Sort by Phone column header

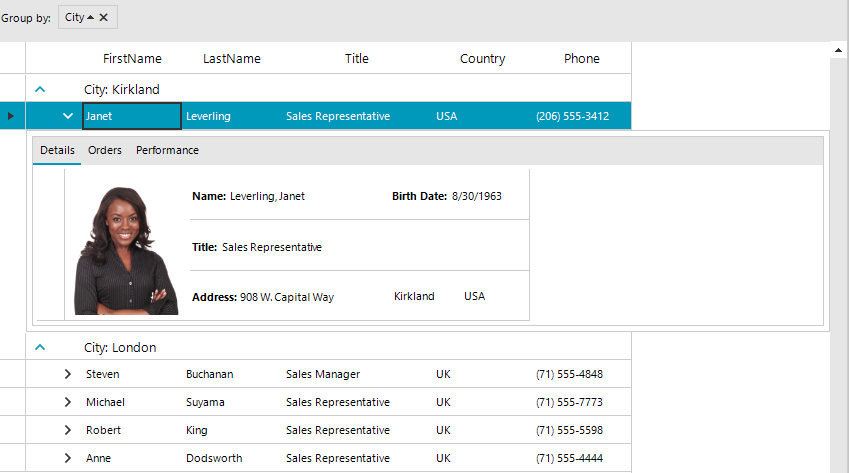[582, 58]
